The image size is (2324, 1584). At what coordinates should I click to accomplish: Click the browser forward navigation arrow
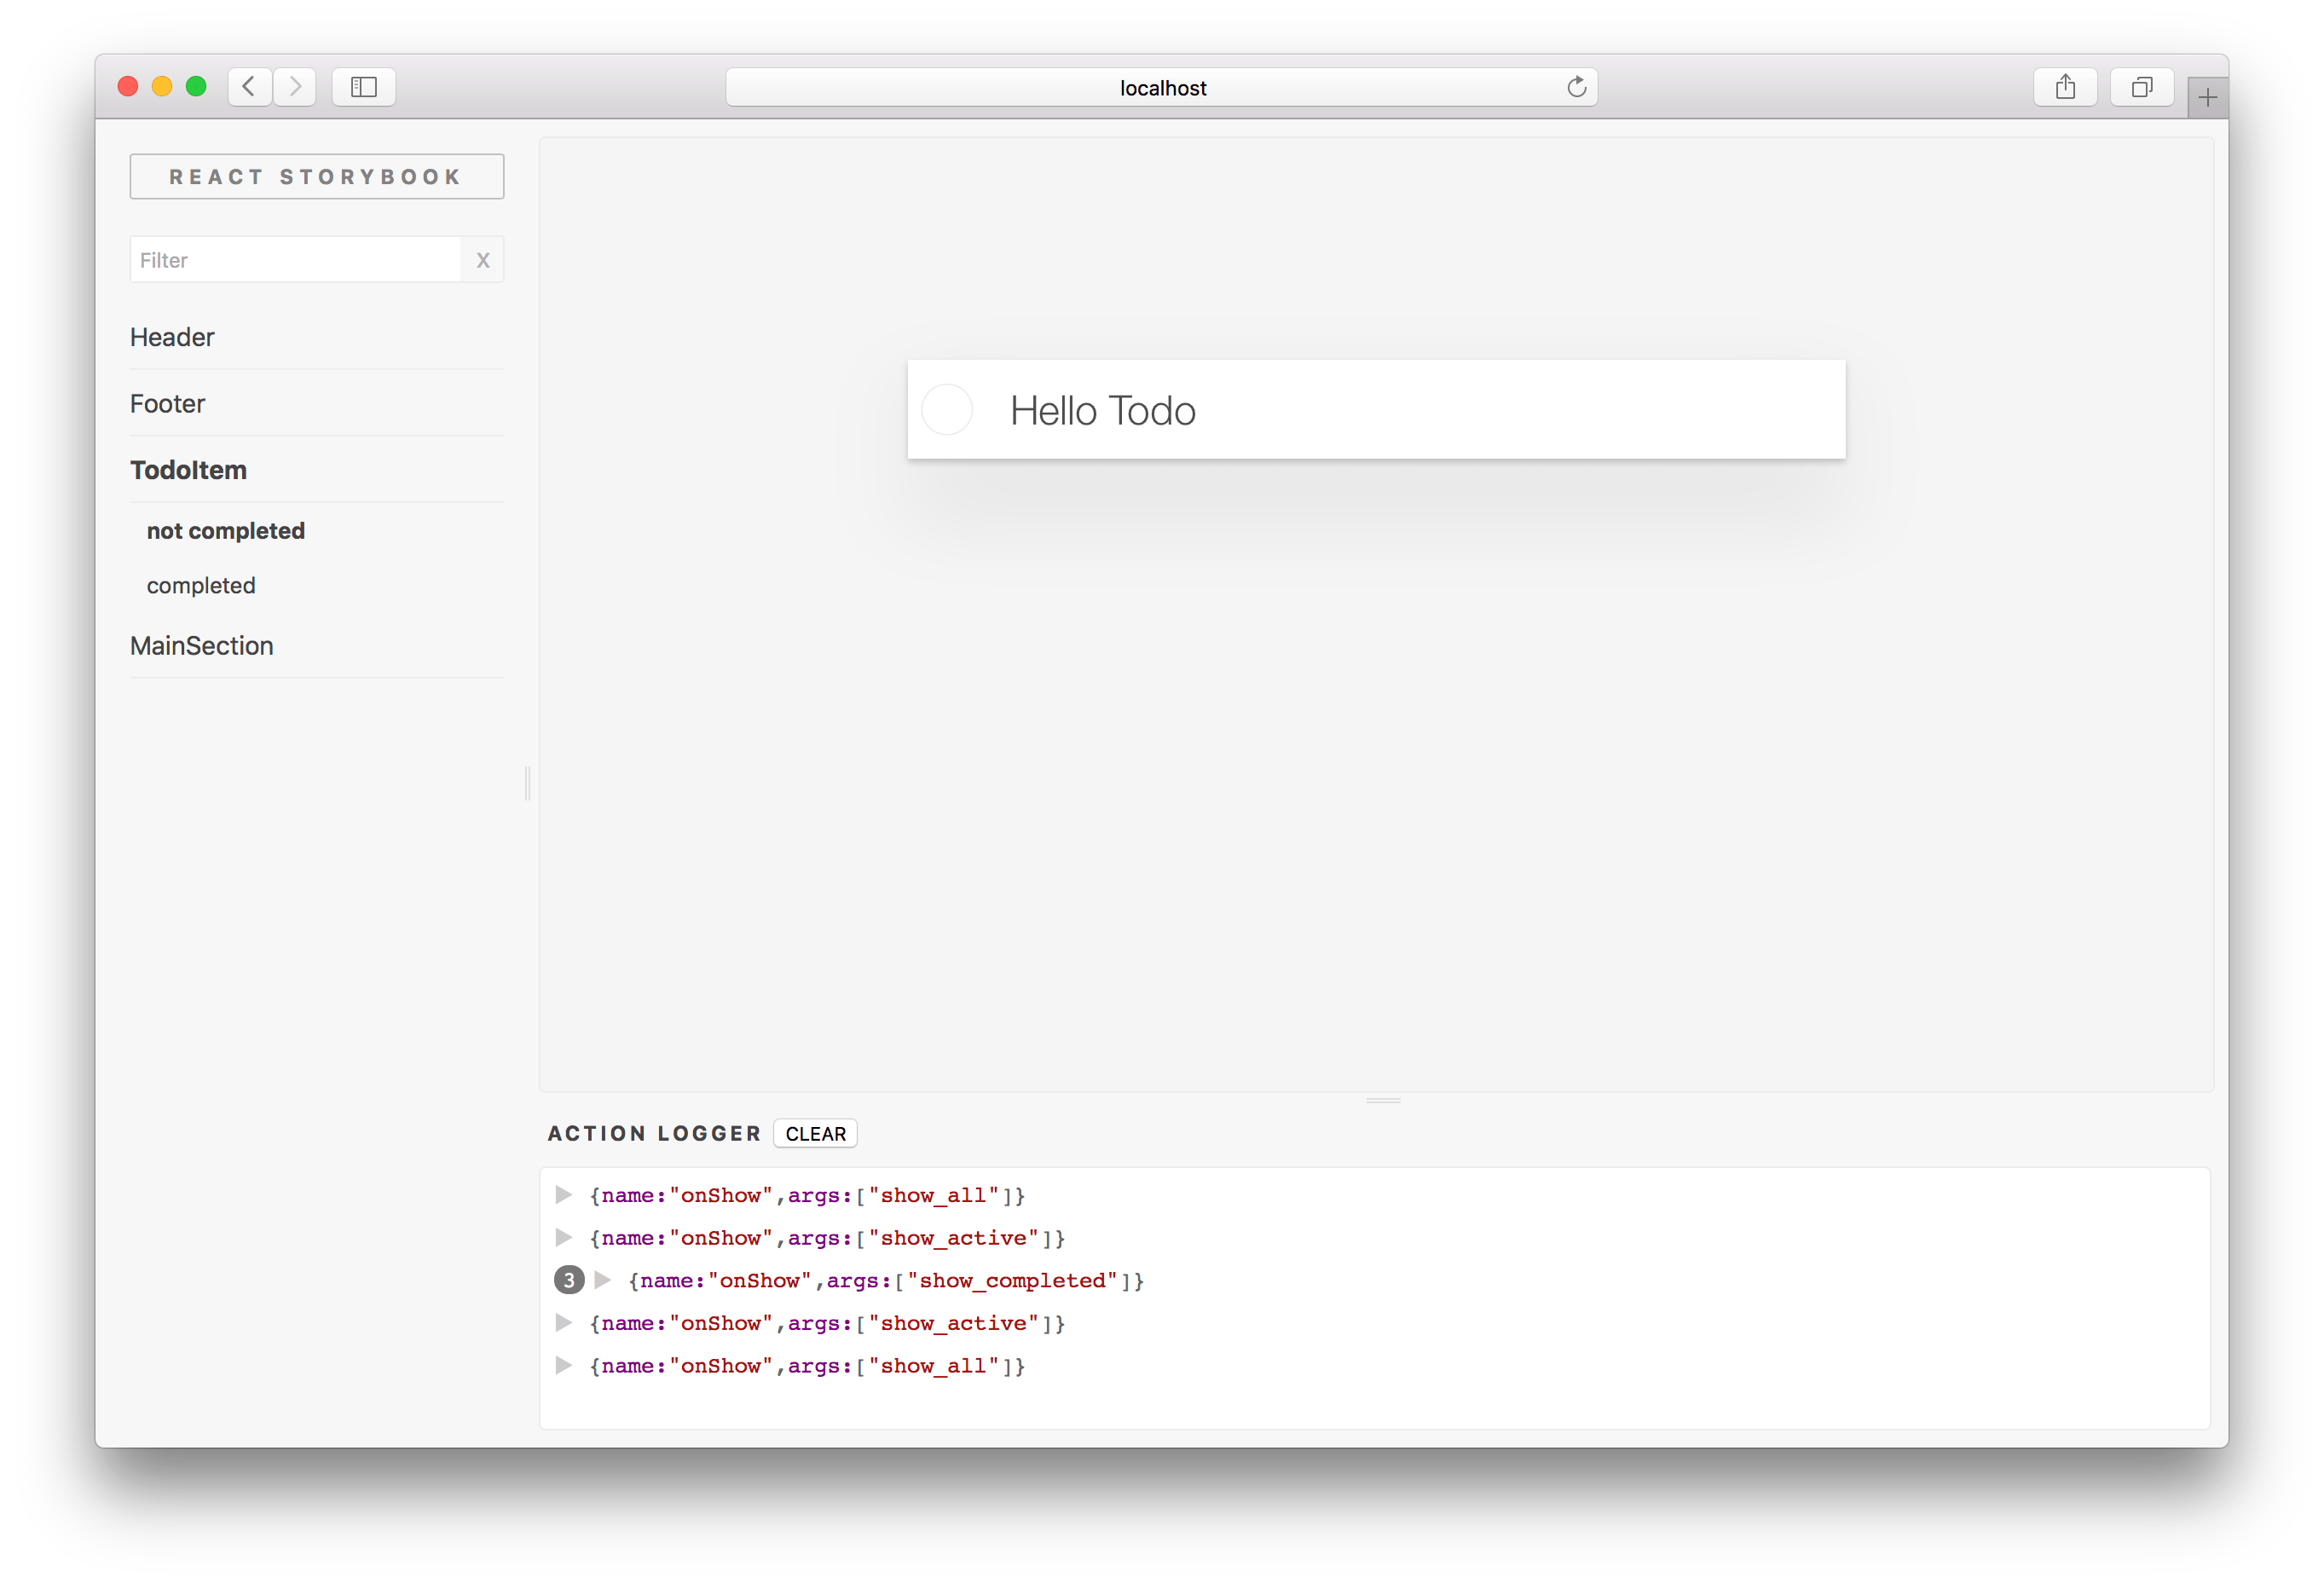click(x=295, y=87)
